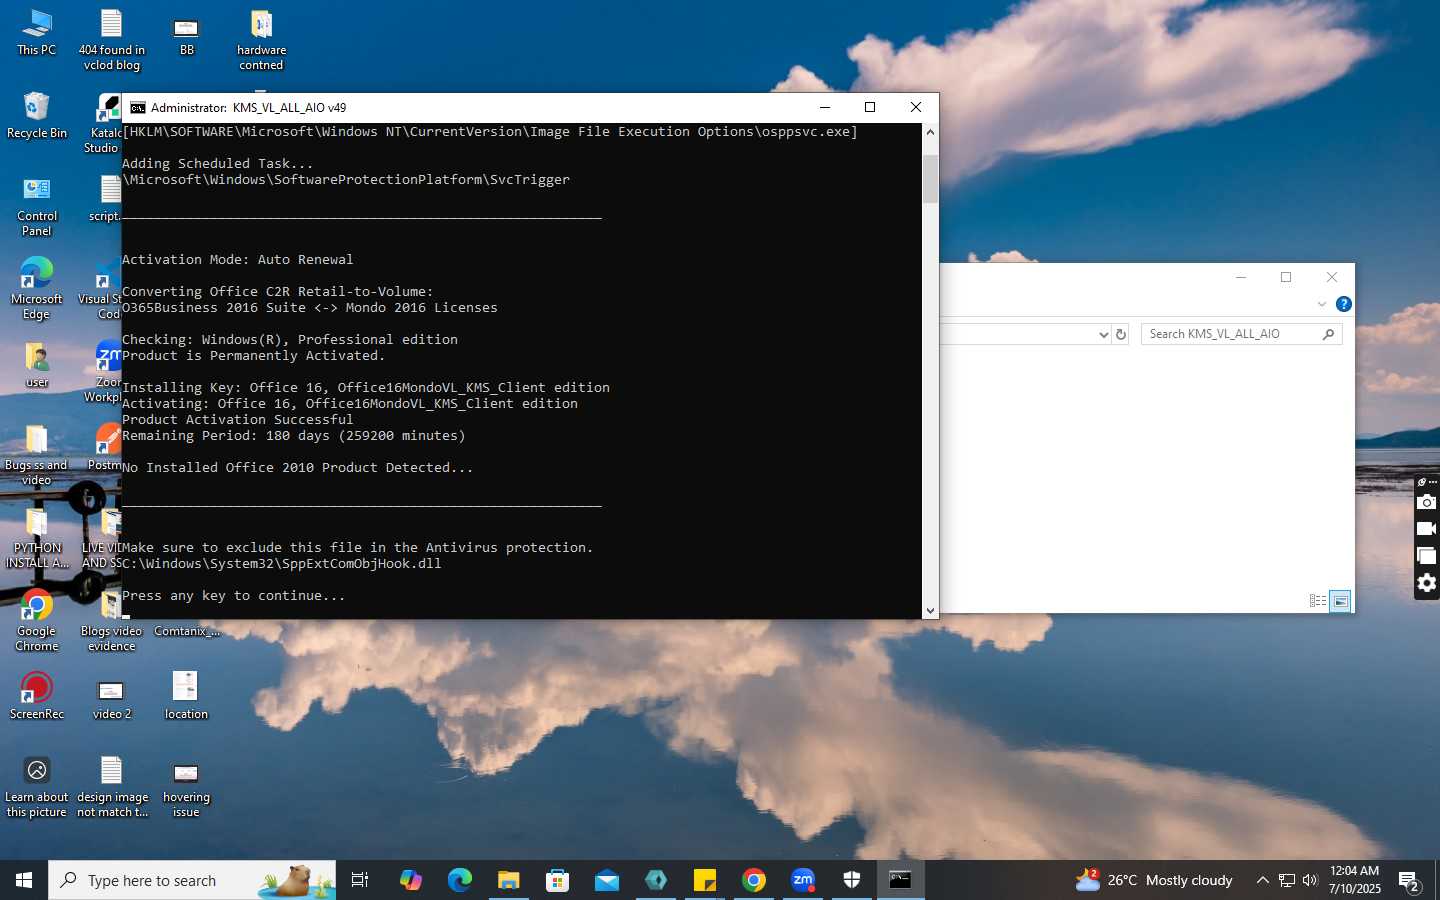Click the refresh icon in File Explorer

coord(1121,334)
